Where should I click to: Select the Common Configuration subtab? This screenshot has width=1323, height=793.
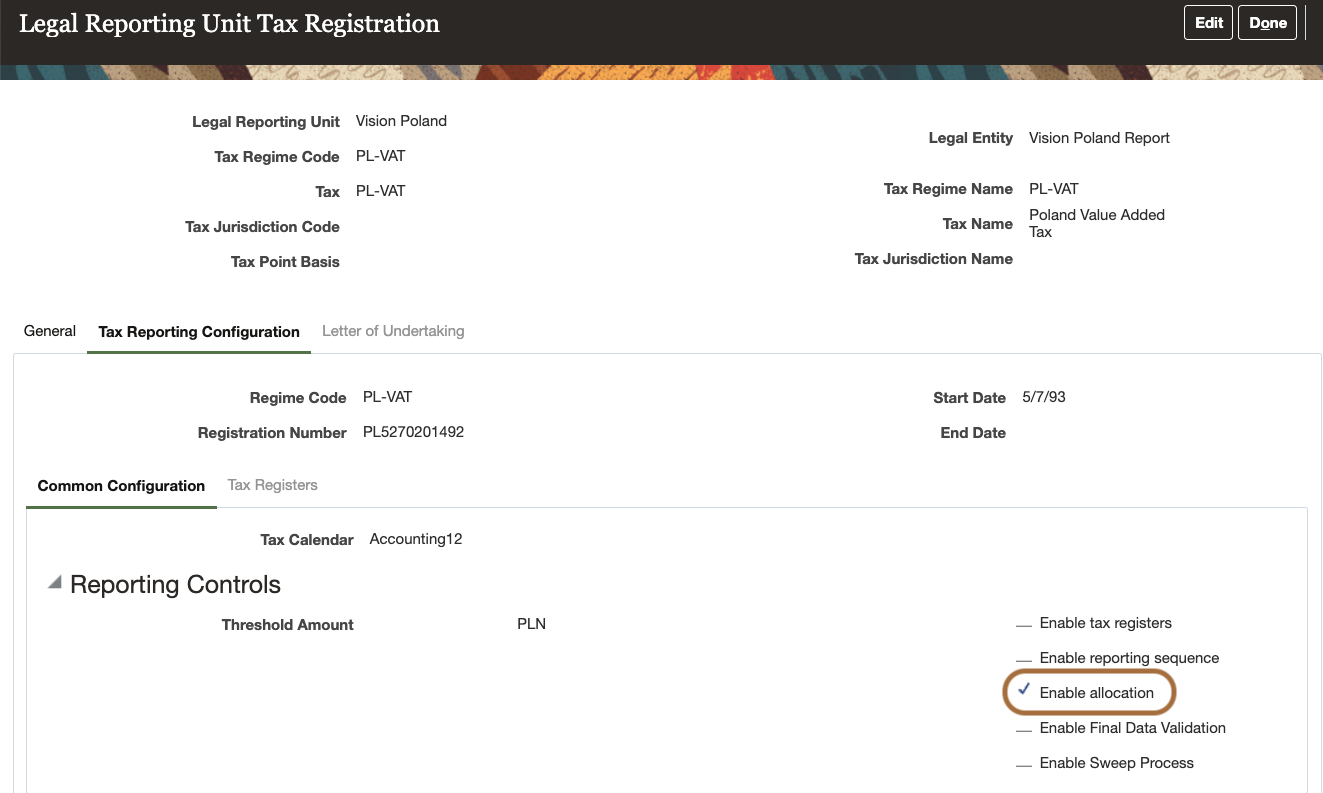pyautogui.click(x=120, y=485)
